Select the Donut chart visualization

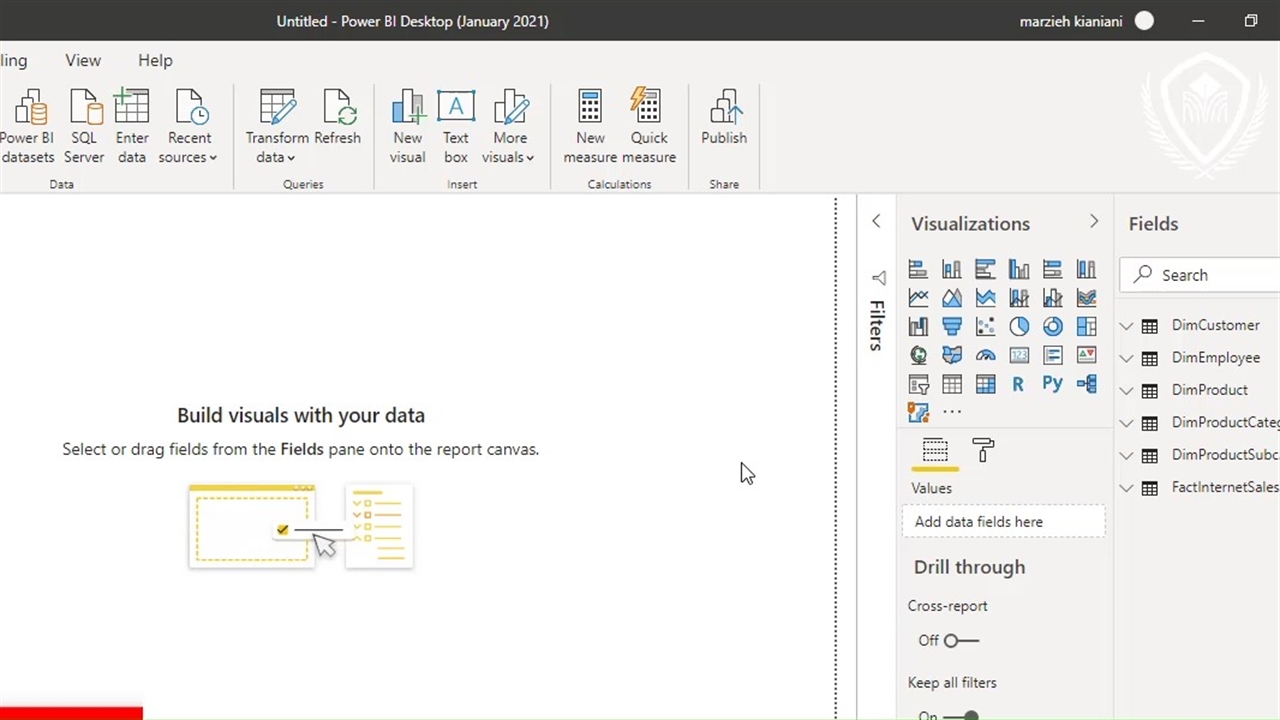1052,326
